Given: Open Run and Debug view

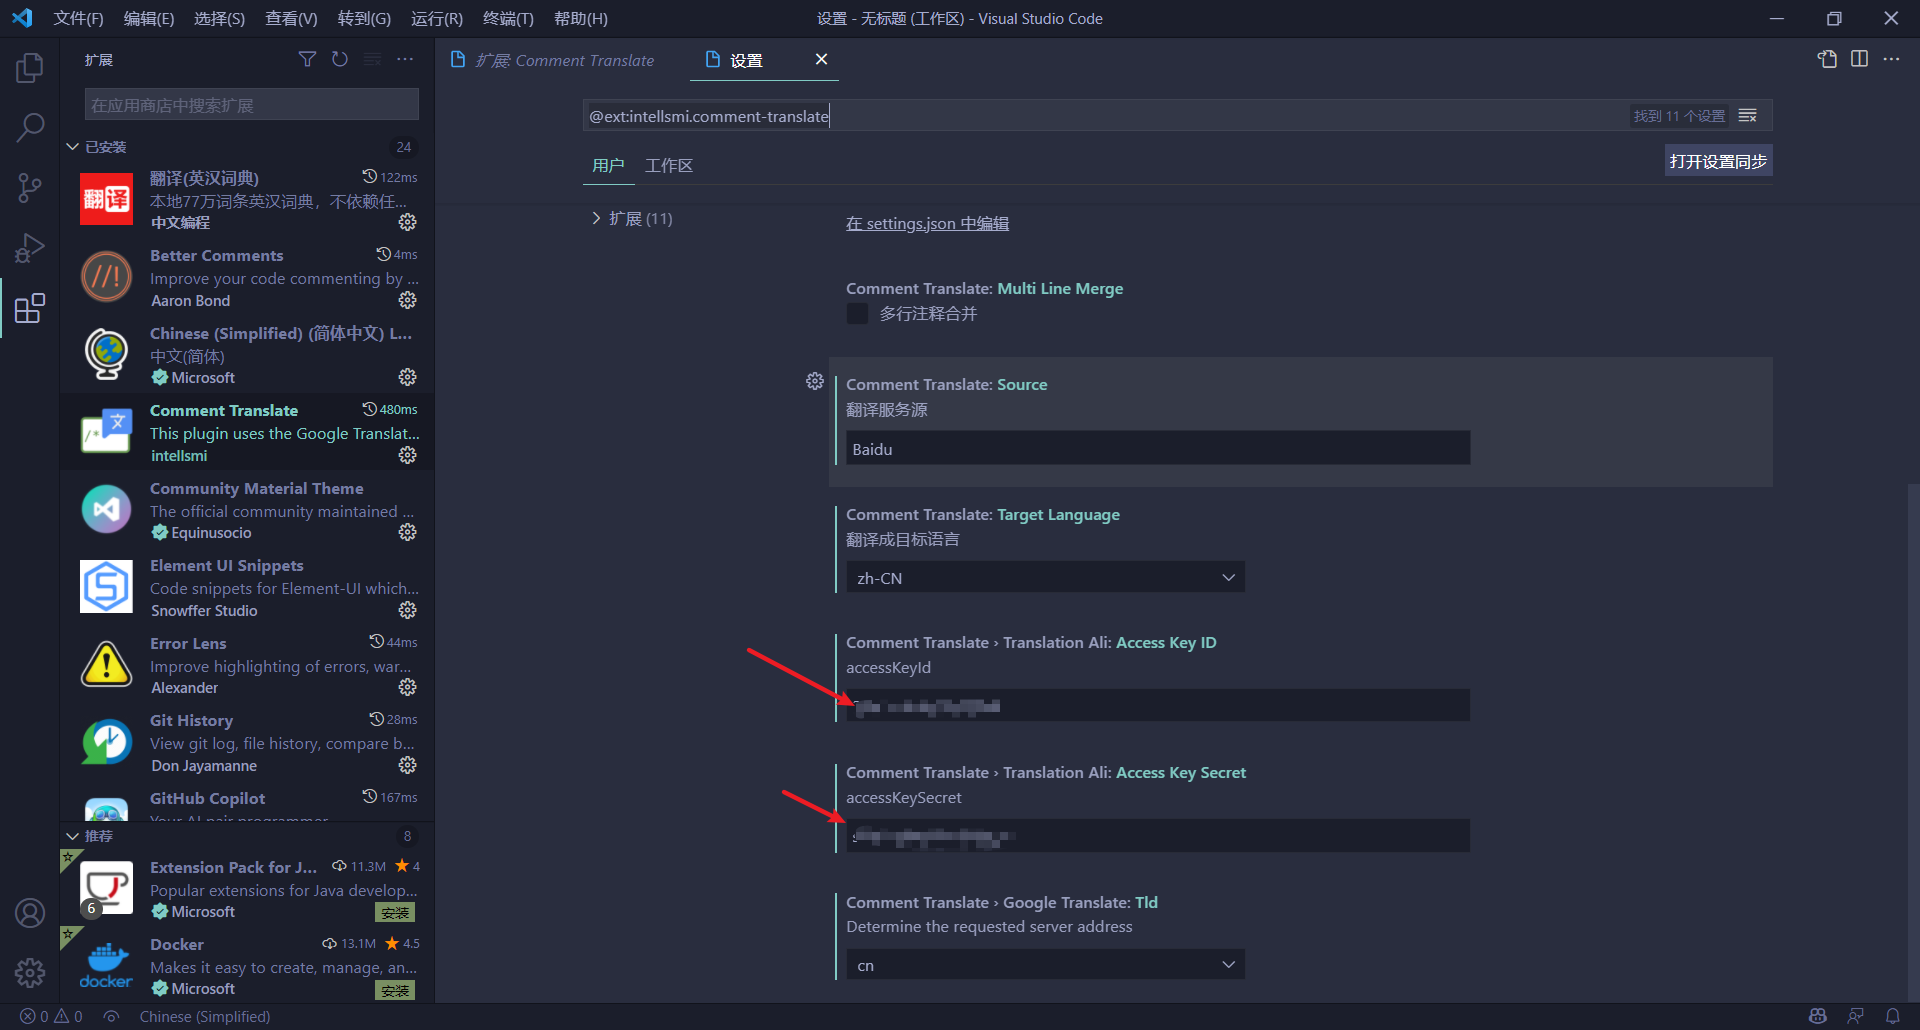Looking at the screenshot, I should click(x=30, y=248).
